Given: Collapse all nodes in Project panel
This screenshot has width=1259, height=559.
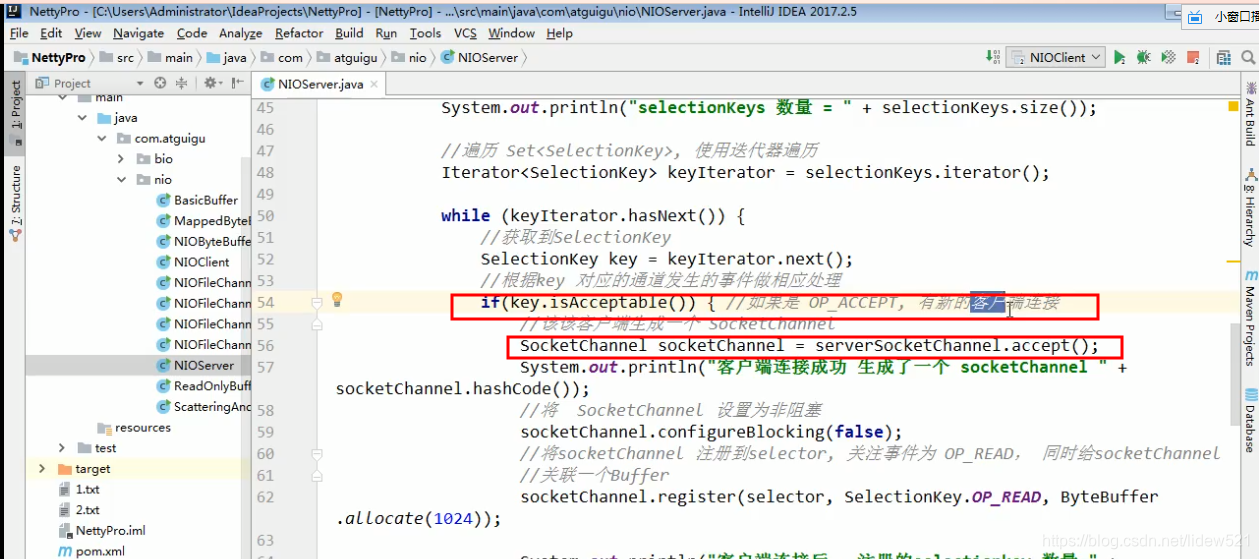Looking at the screenshot, I should [x=183, y=83].
